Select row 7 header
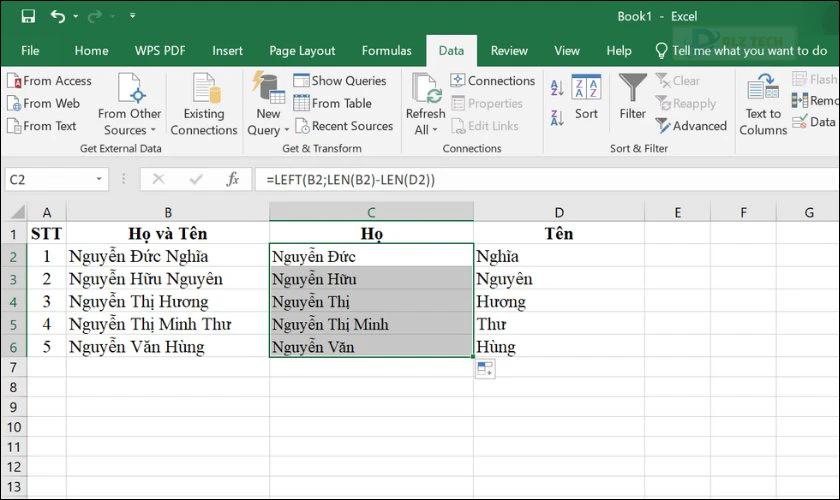Screen dimensions: 840x500 [14, 367]
